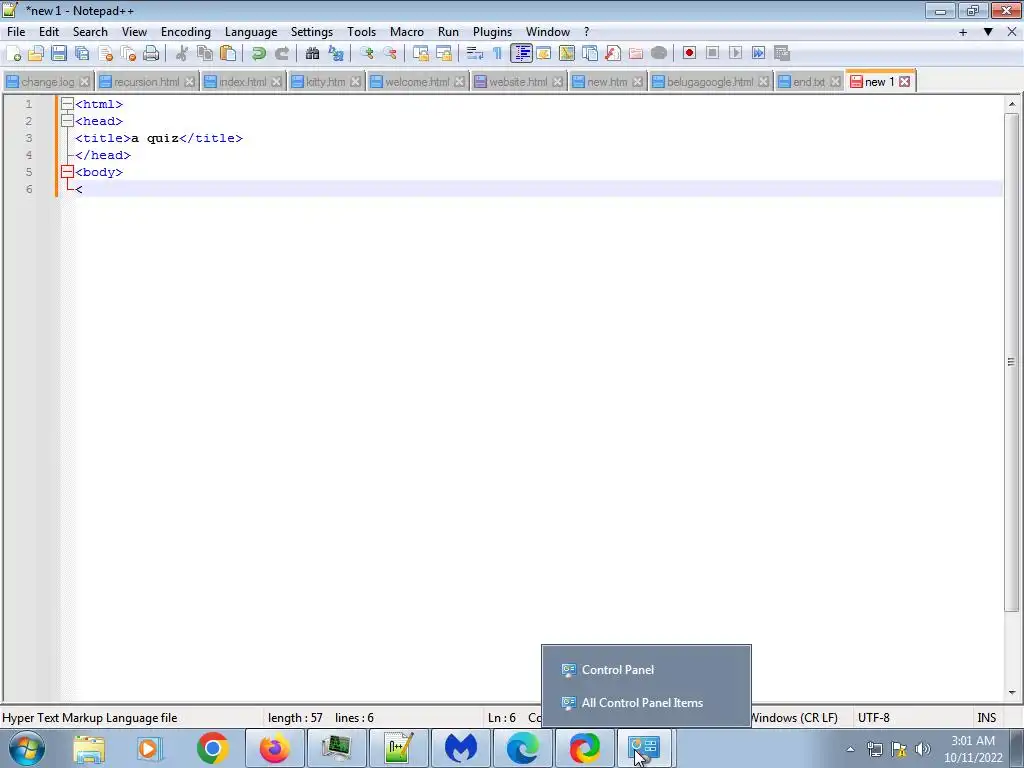
Task: Switch to the kitty.htm tab
Action: (x=325, y=82)
